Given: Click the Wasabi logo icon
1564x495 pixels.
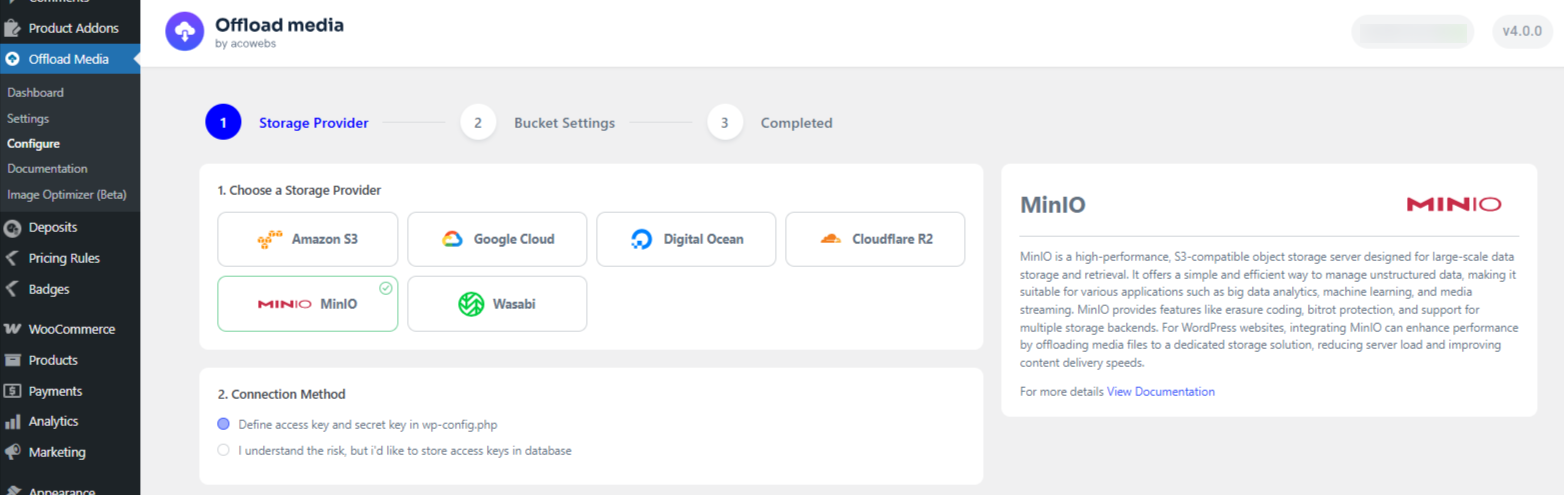Looking at the screenshot, I should 471,304.
